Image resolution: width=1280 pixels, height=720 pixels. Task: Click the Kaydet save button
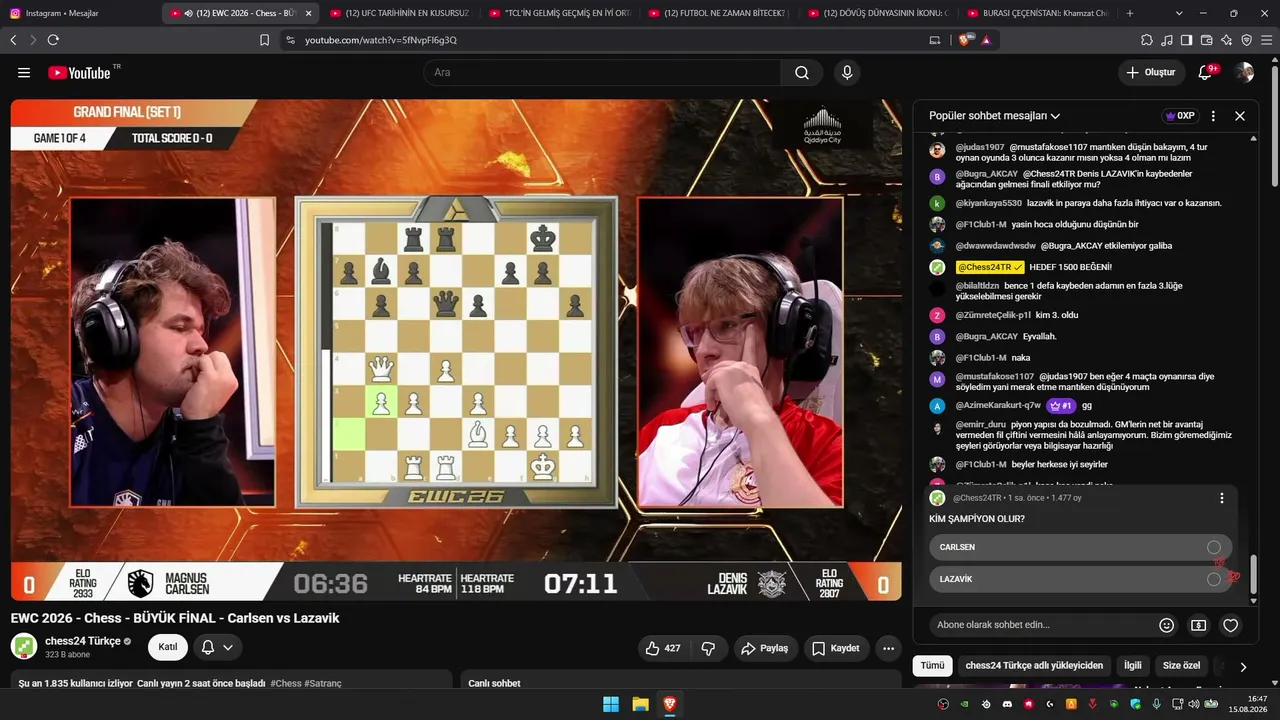[835, 648]
